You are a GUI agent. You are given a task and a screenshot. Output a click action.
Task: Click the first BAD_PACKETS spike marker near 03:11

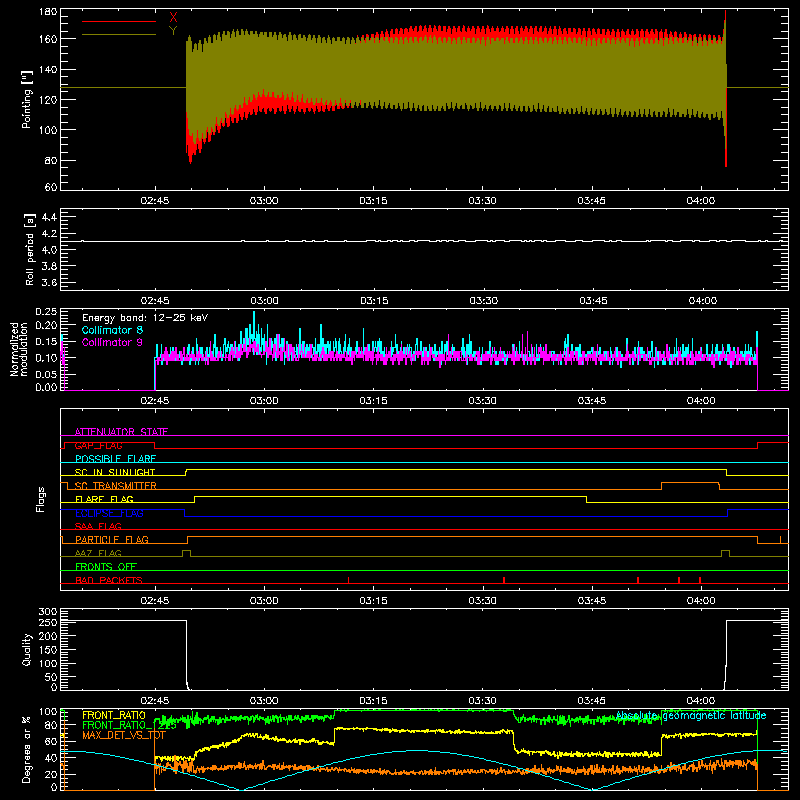(x=348, y=580)
